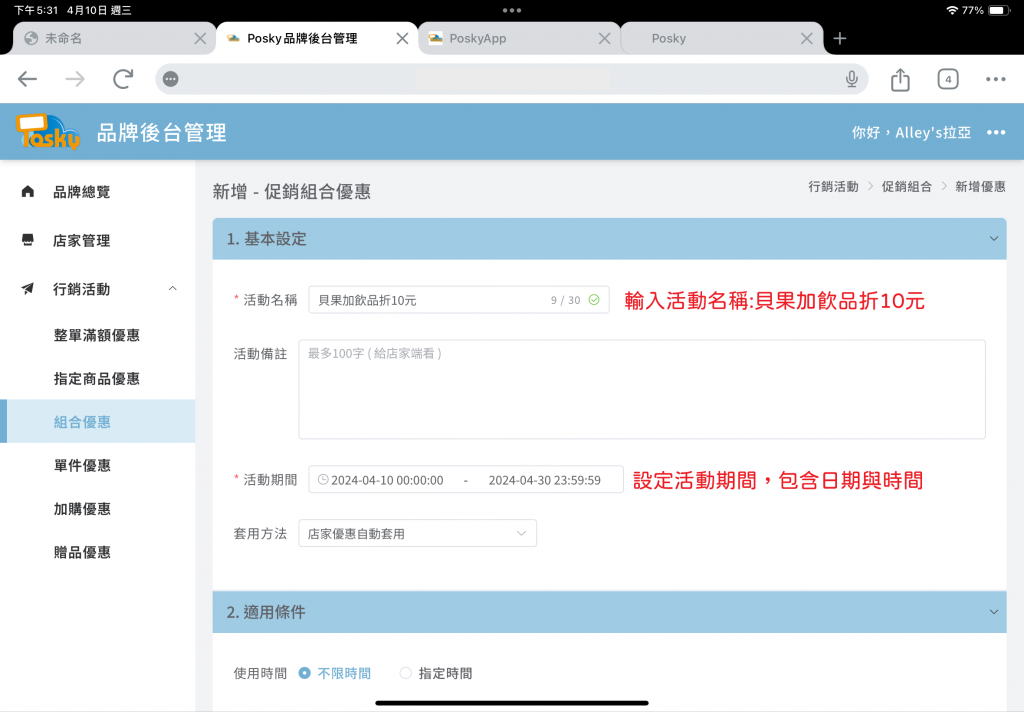Click the 活動名稱 input field

(x=458, y=300)
